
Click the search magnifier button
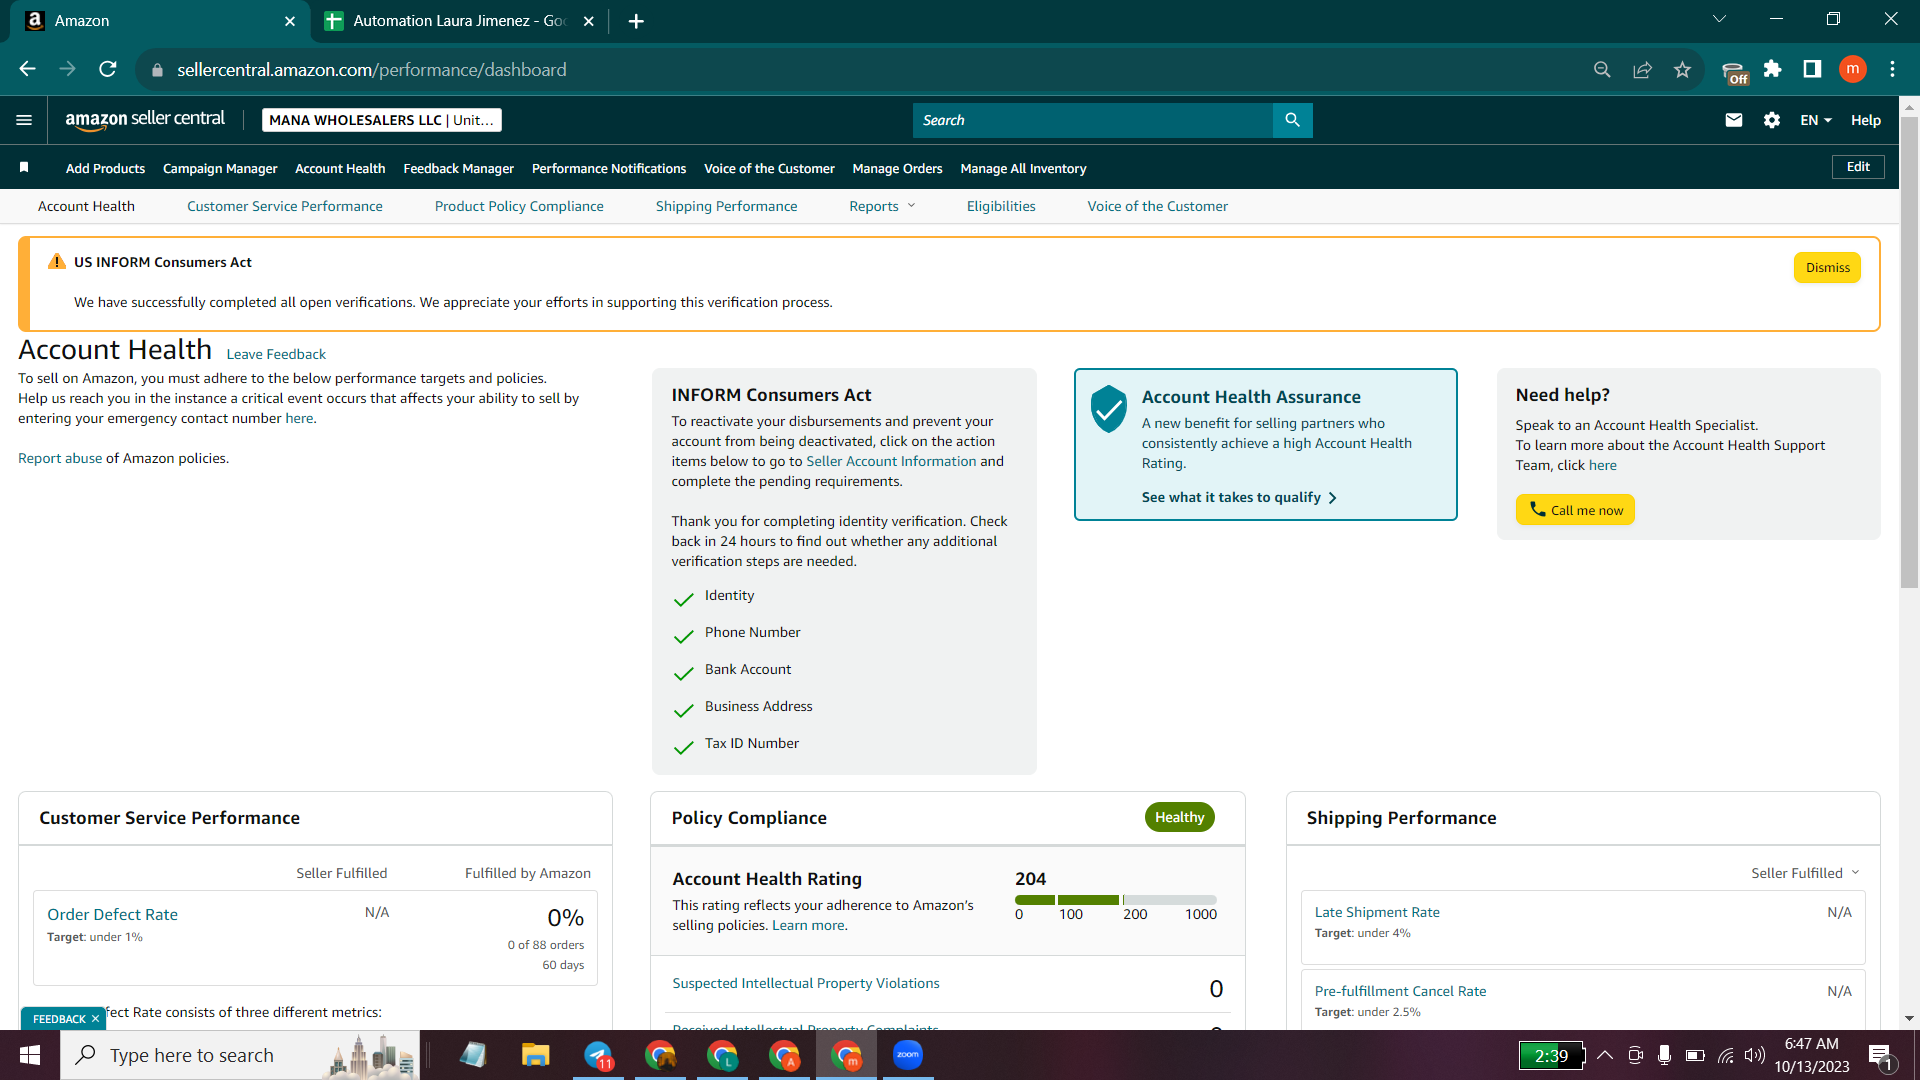coord(1292,120)
